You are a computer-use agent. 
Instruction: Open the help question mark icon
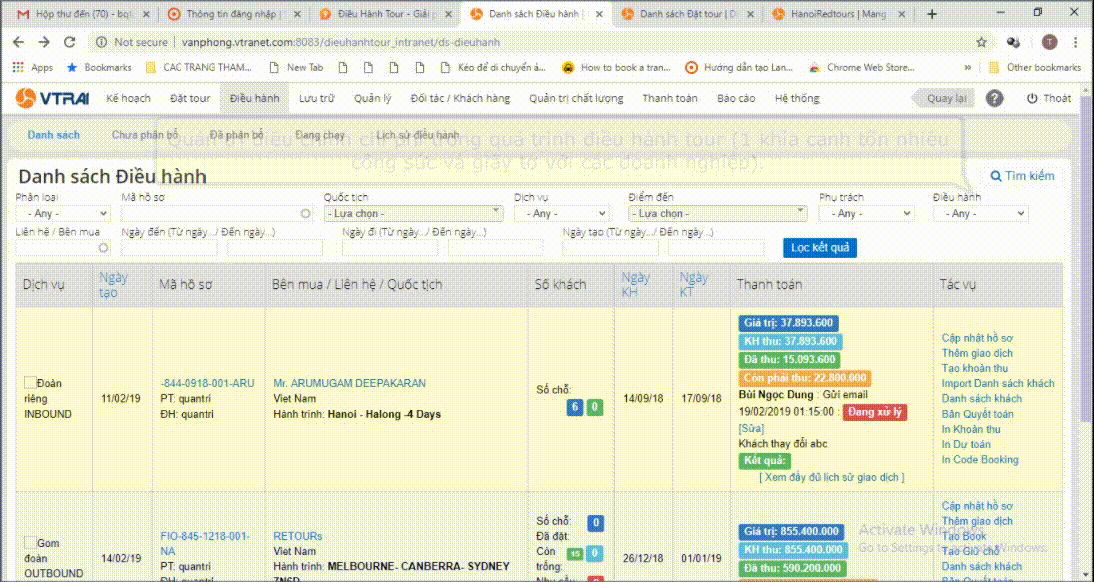pos(994,98)
